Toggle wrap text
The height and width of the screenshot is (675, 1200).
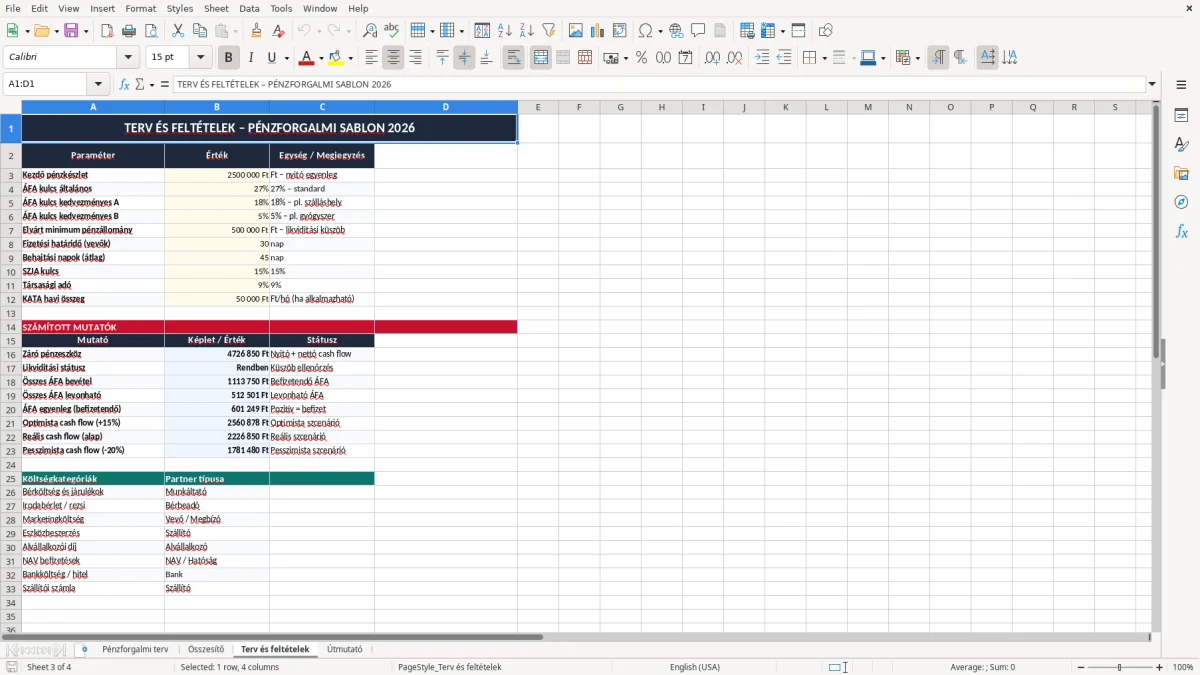(513, 58)
